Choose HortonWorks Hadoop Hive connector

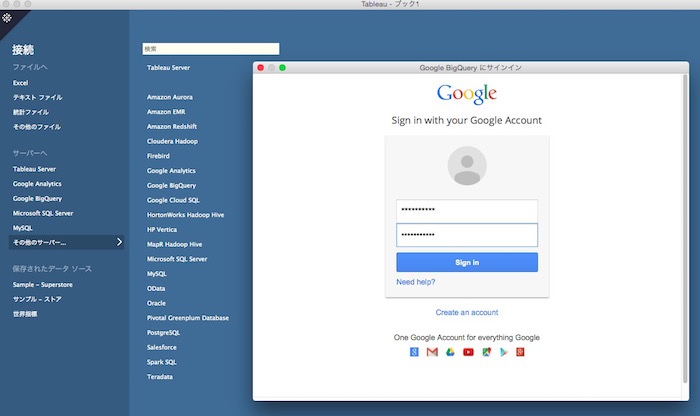coord(185,215)
